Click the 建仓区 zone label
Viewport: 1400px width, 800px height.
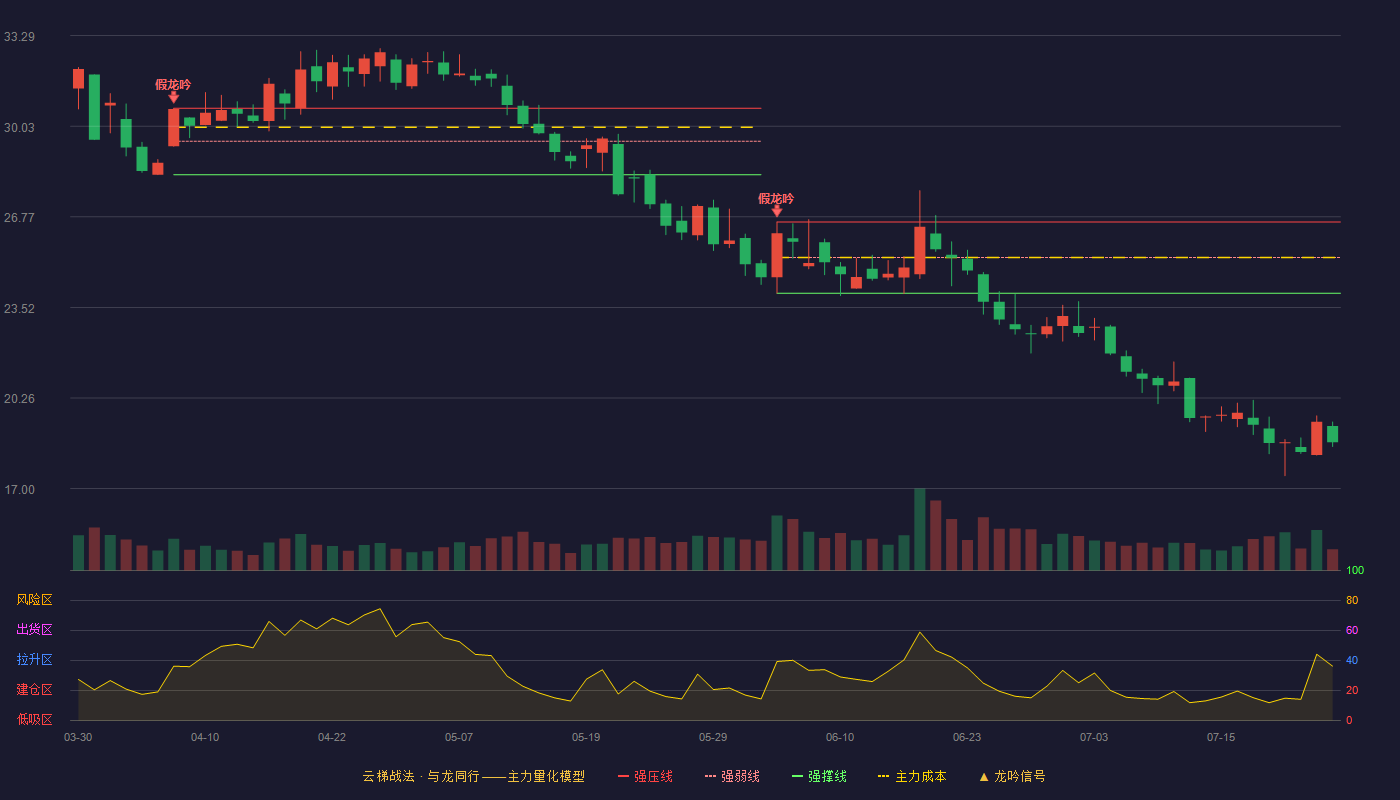pyautogui.click(x=34, y=690)
